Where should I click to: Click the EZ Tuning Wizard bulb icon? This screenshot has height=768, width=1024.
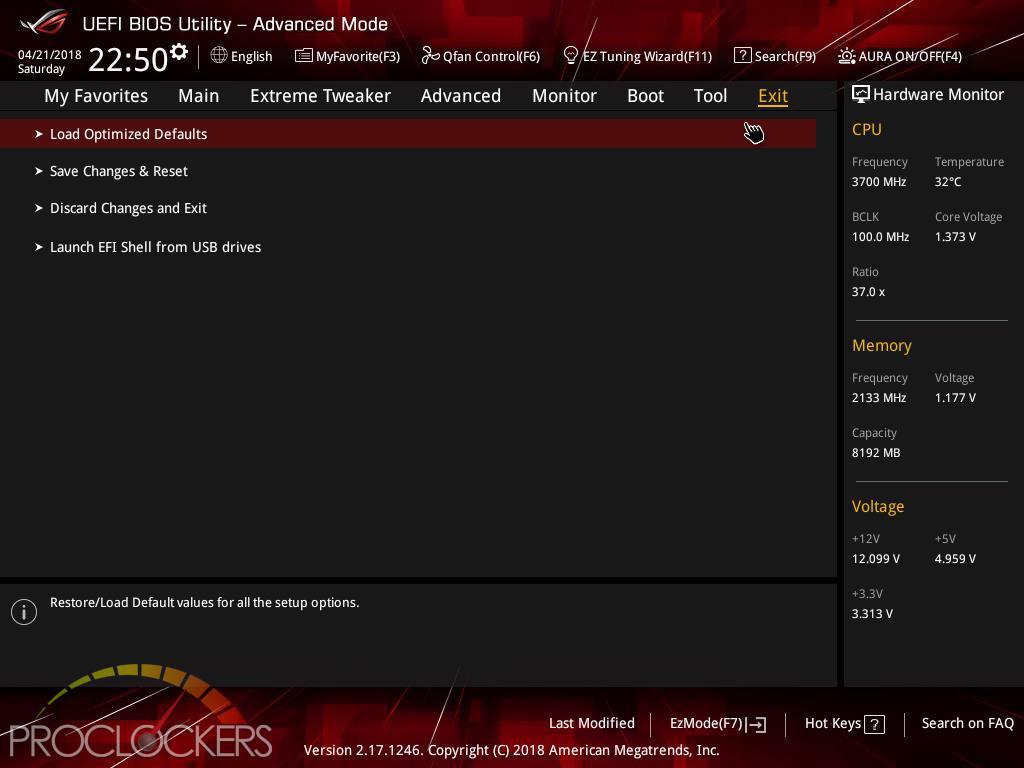(x=570, y=55)
